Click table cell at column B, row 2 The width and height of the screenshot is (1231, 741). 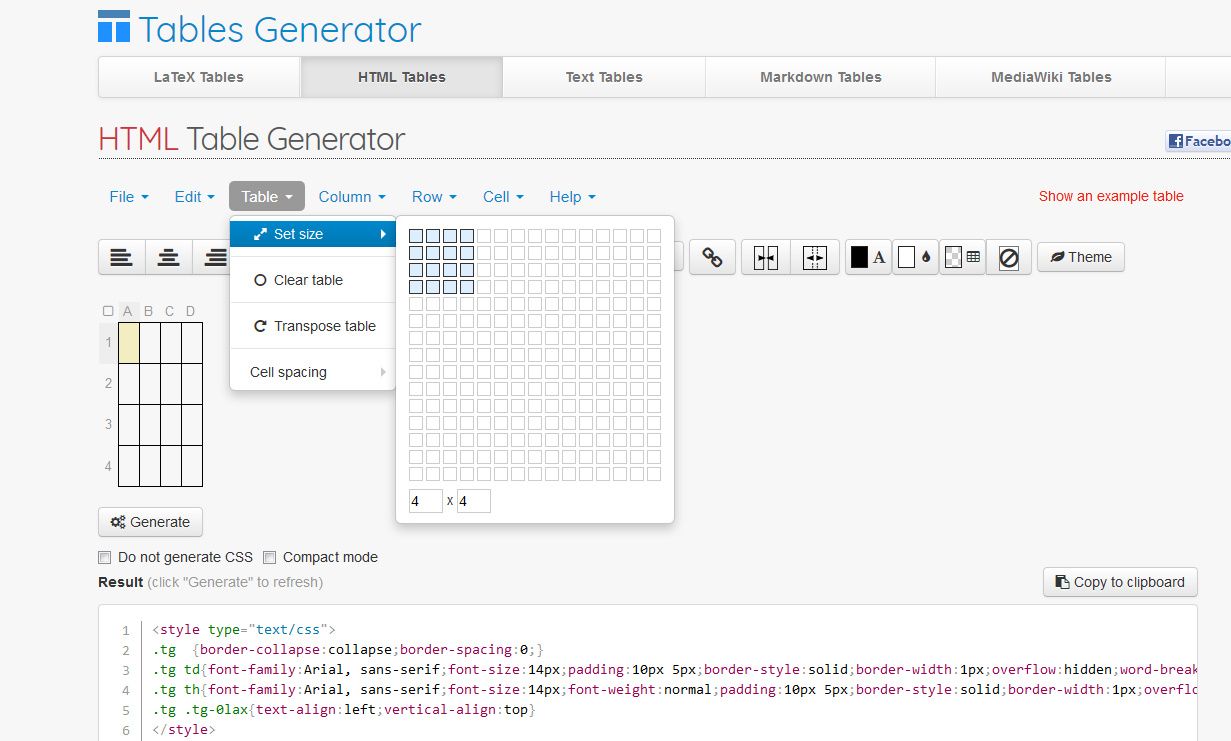150,383
